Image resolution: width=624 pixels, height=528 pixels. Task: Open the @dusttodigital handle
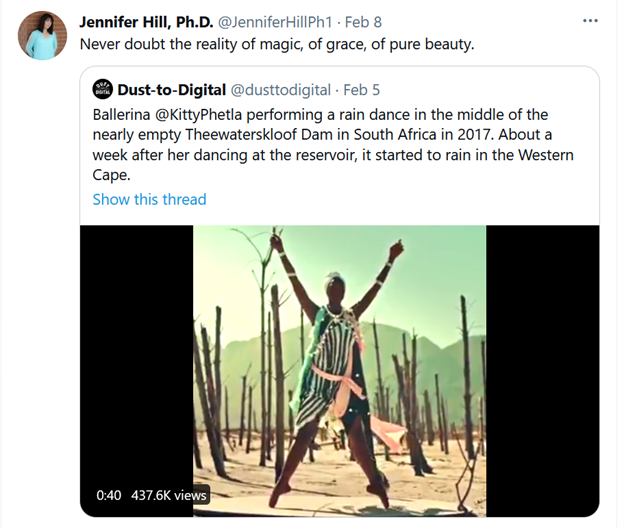point(281,90)
